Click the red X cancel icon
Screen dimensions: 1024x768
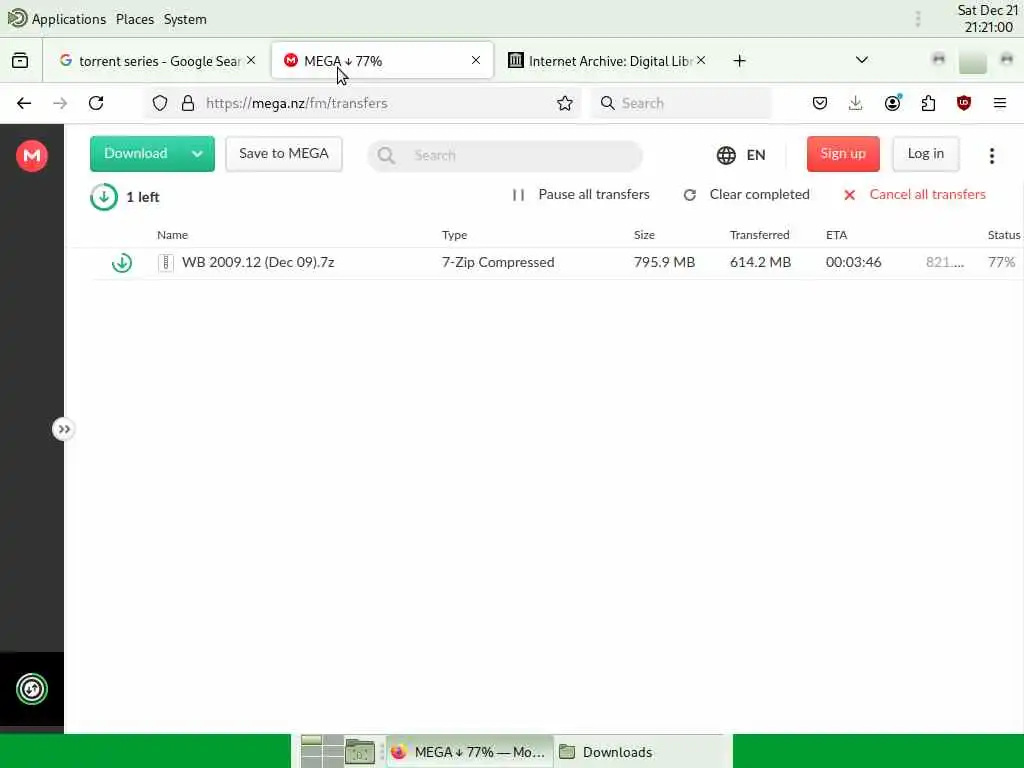tap(849, 195)
